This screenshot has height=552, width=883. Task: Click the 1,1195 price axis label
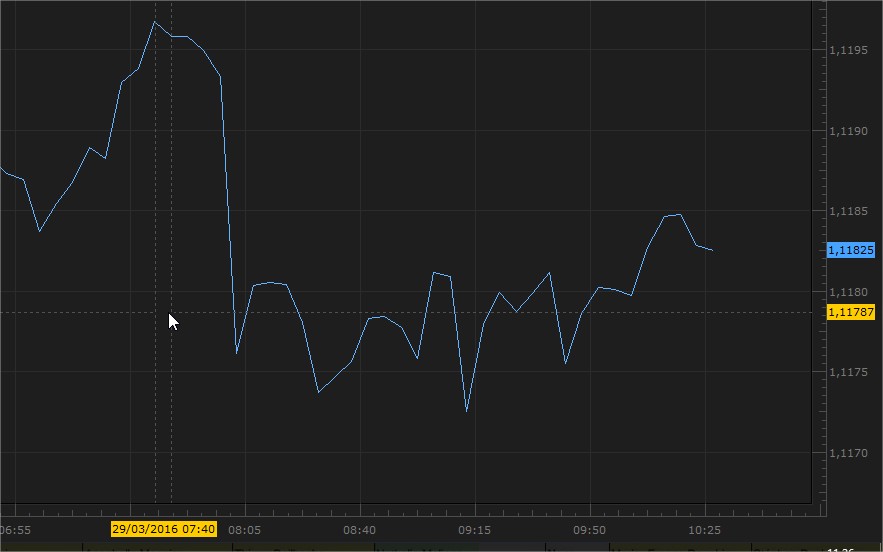[848, 50]
